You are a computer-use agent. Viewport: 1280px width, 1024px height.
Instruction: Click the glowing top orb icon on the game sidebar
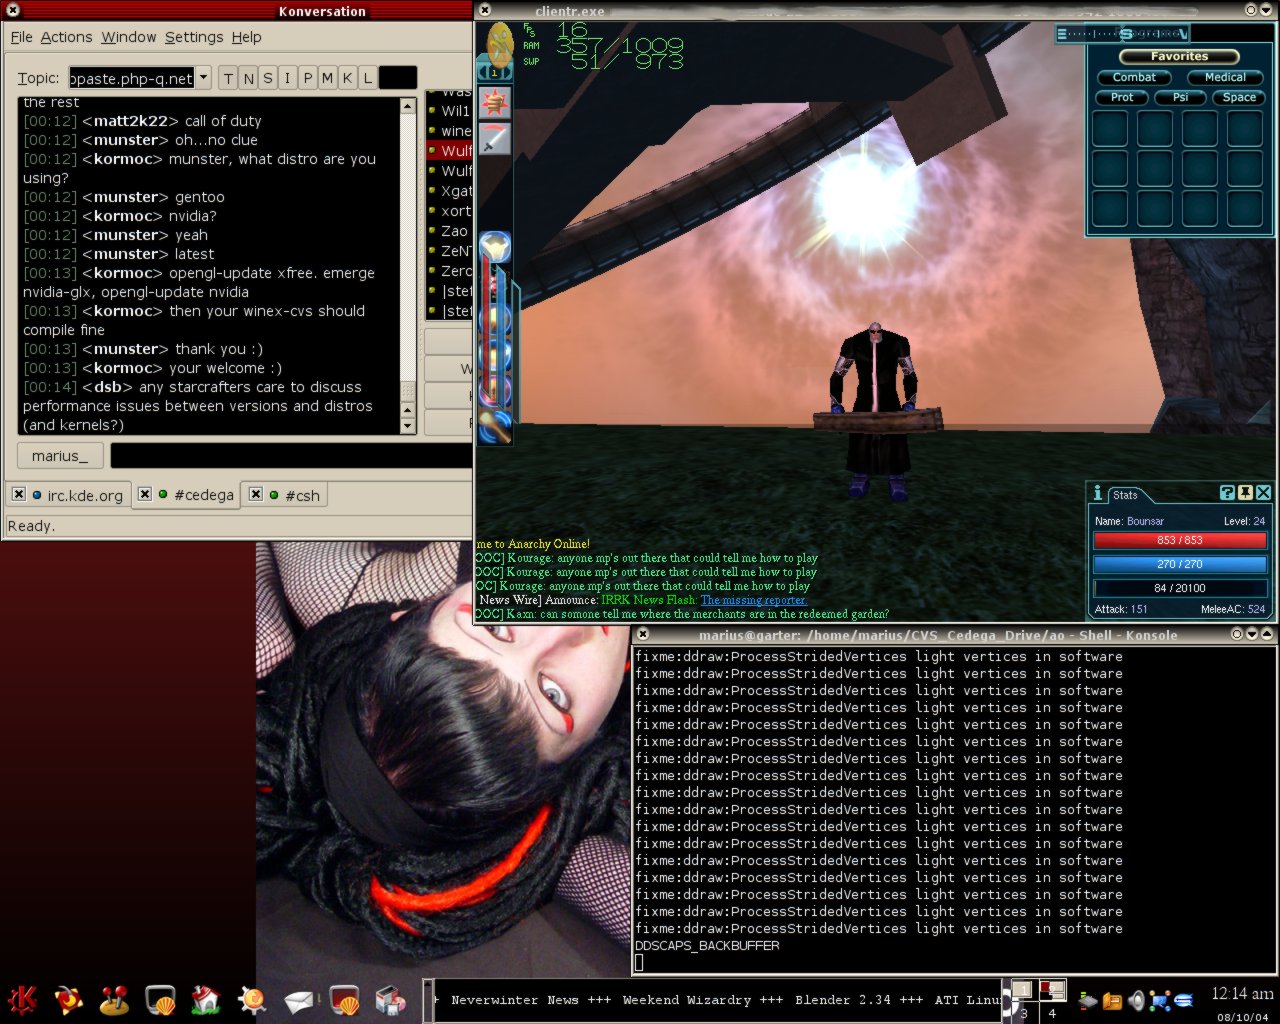pyautogui.click(x=495, y=245)
